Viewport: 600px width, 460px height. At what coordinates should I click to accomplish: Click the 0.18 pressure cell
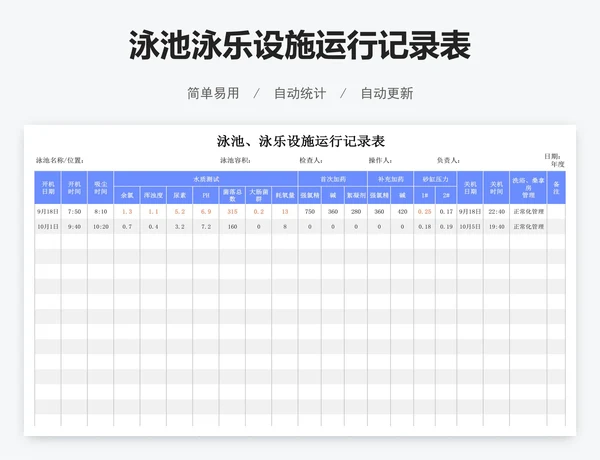click(425, 227)
